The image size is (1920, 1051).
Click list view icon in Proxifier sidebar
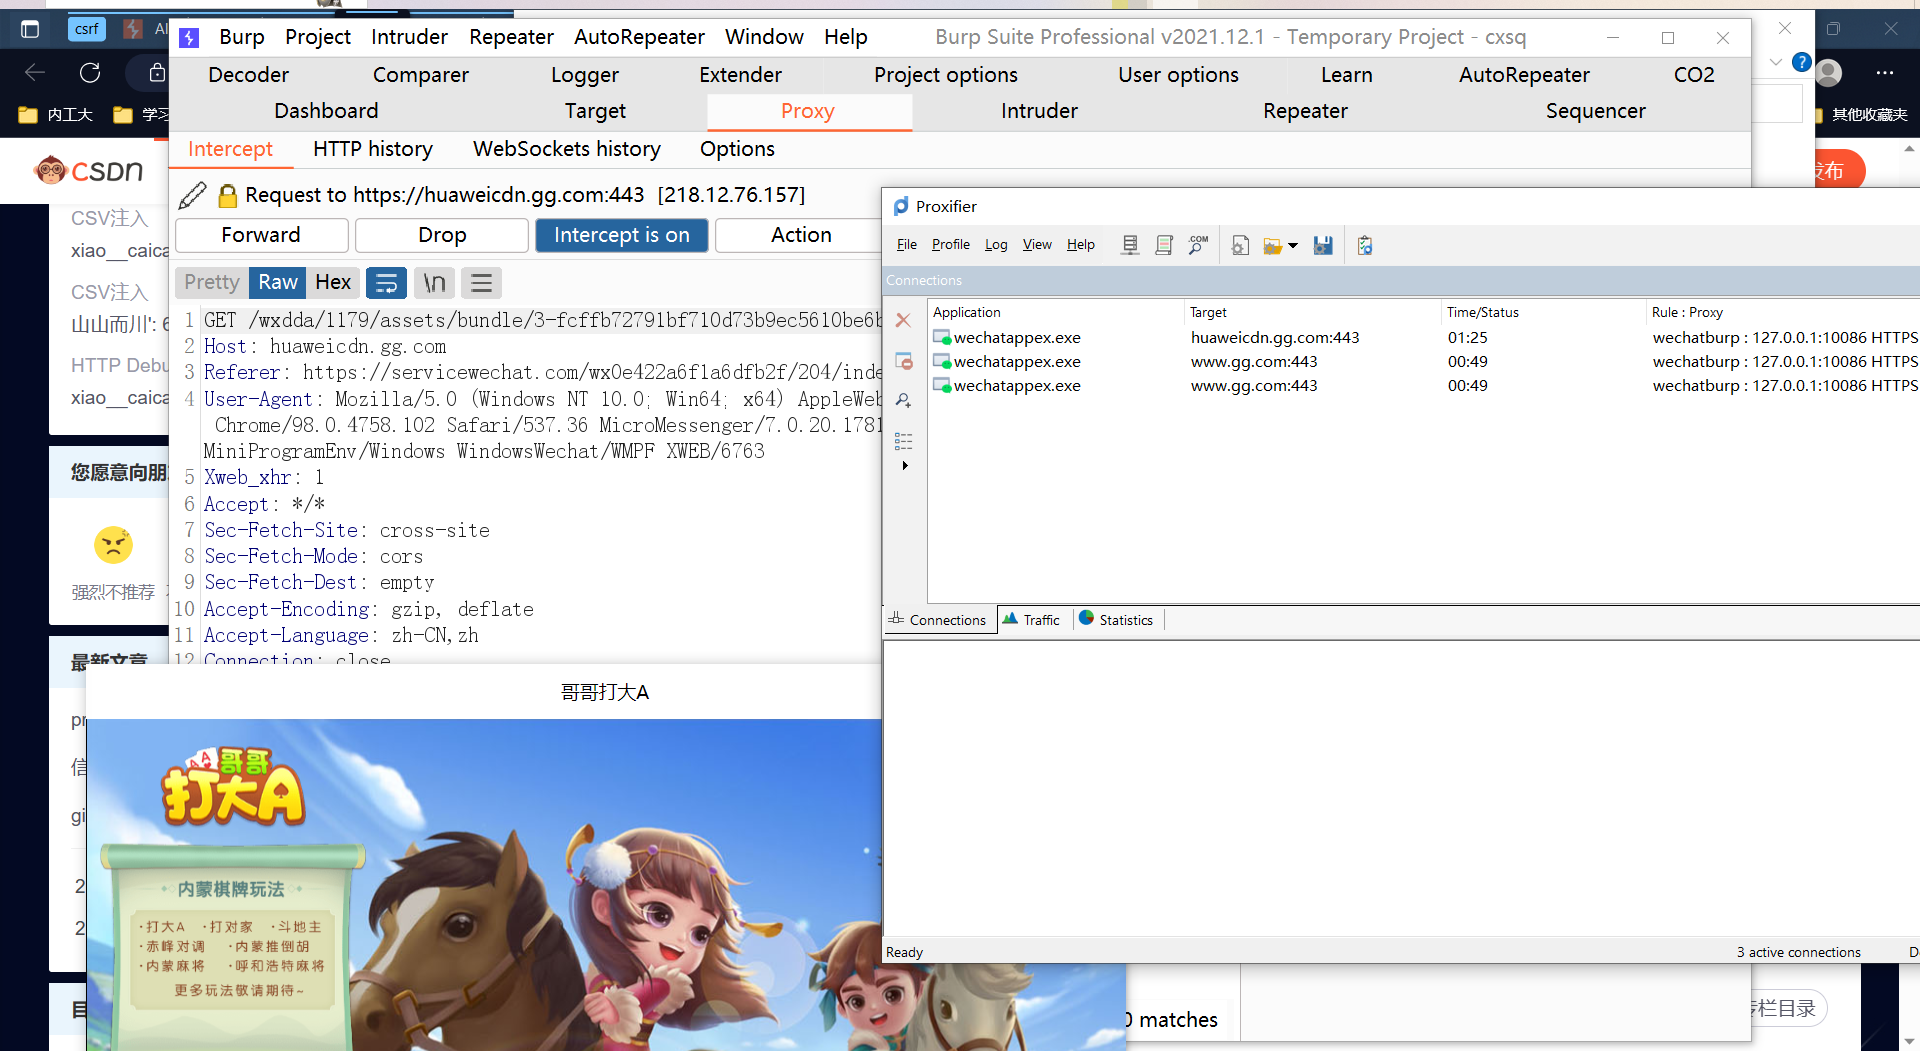pyautogui.click(x=903, y=441)
